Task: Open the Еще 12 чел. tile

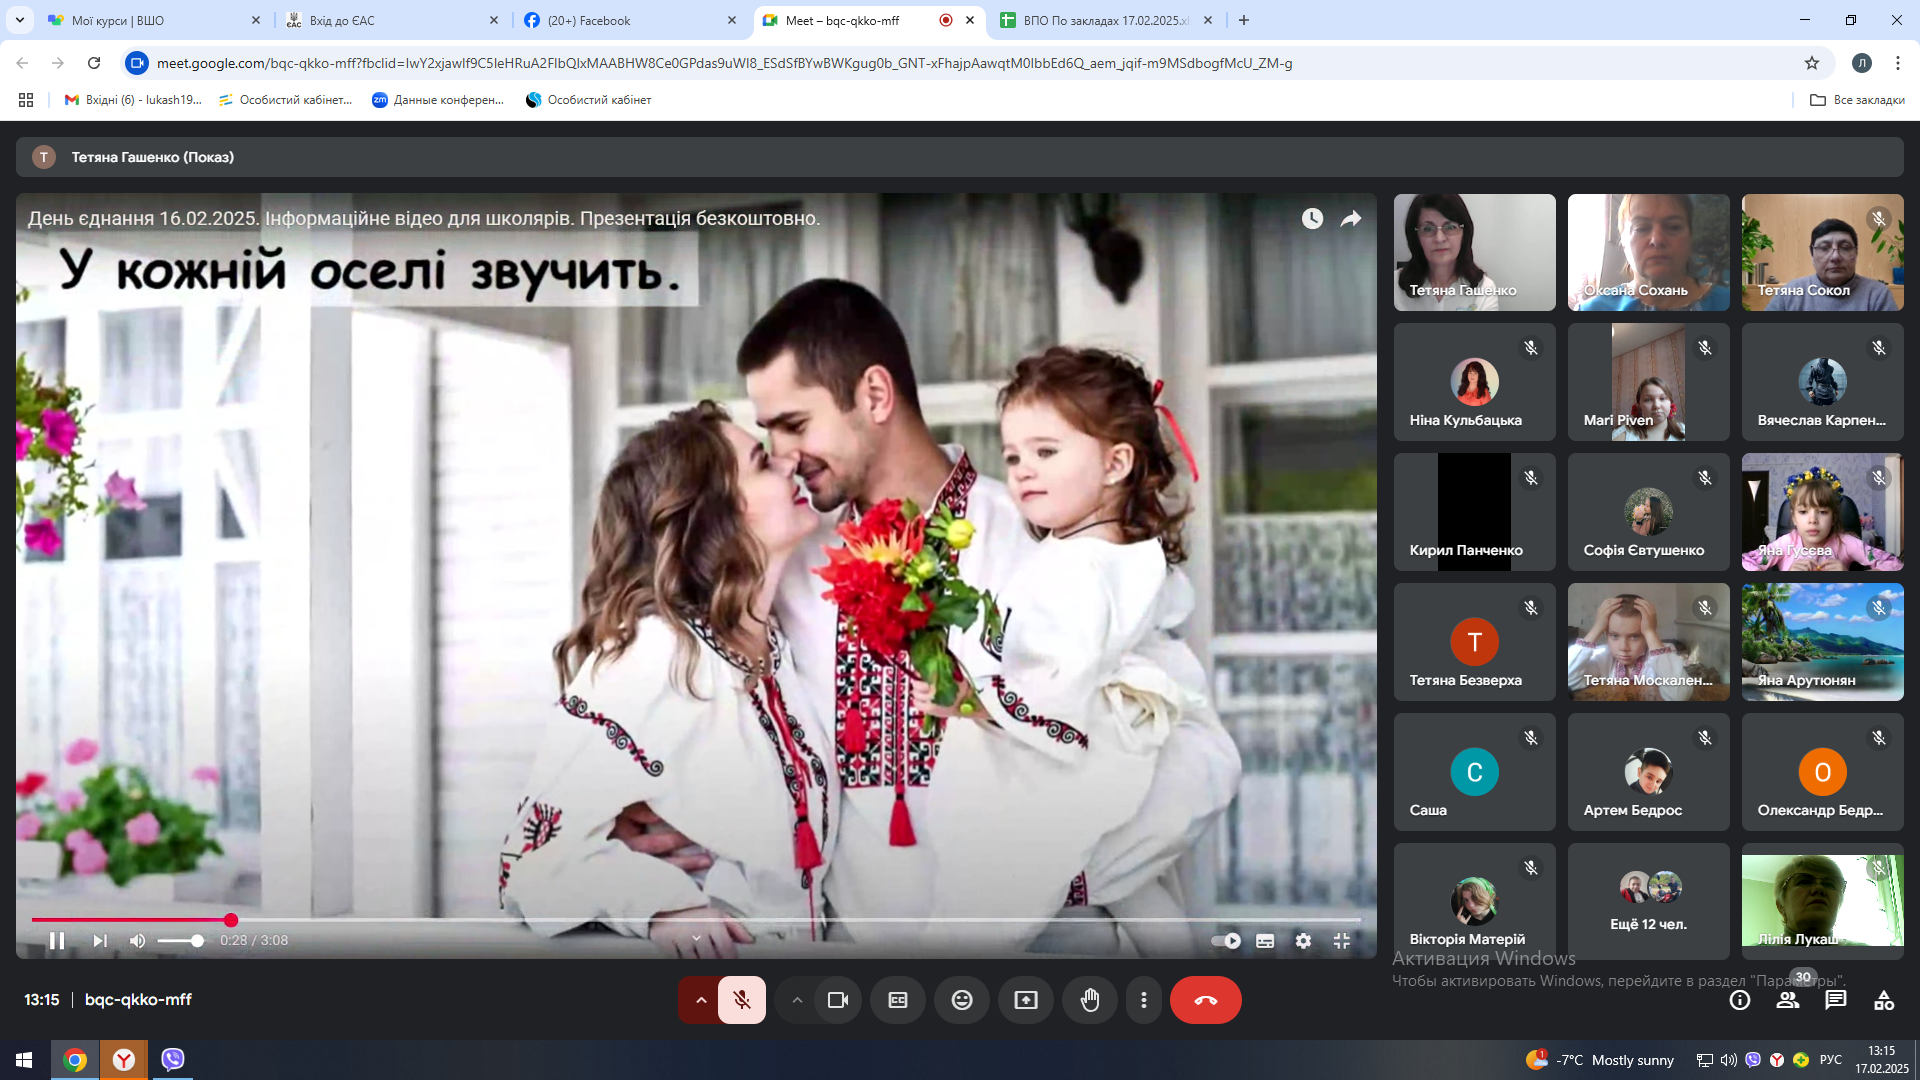Action: click(x=1649, y=902)
